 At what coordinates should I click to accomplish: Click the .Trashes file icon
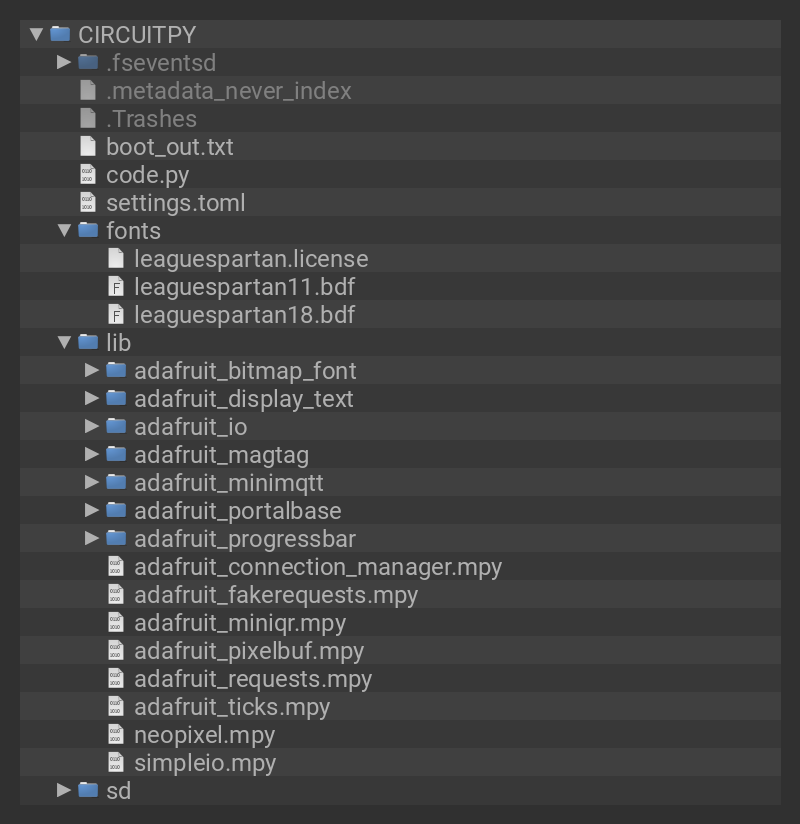click(x=88, y=118)
